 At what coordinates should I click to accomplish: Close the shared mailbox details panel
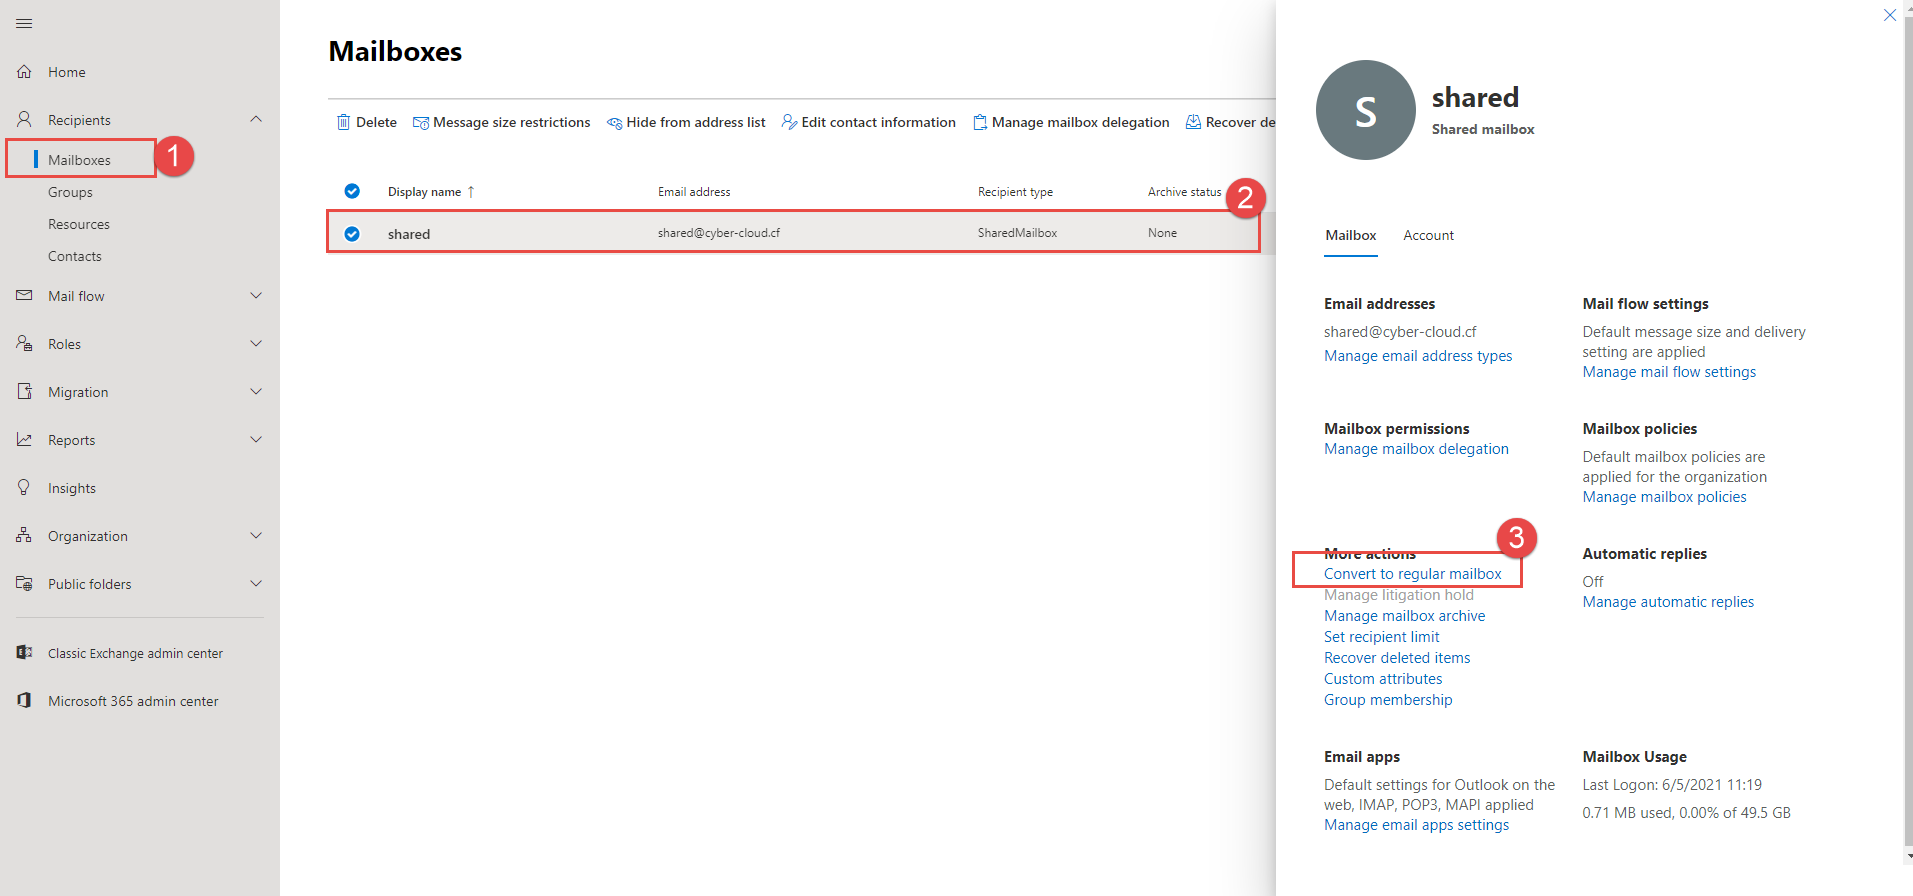coord(1889,15)
